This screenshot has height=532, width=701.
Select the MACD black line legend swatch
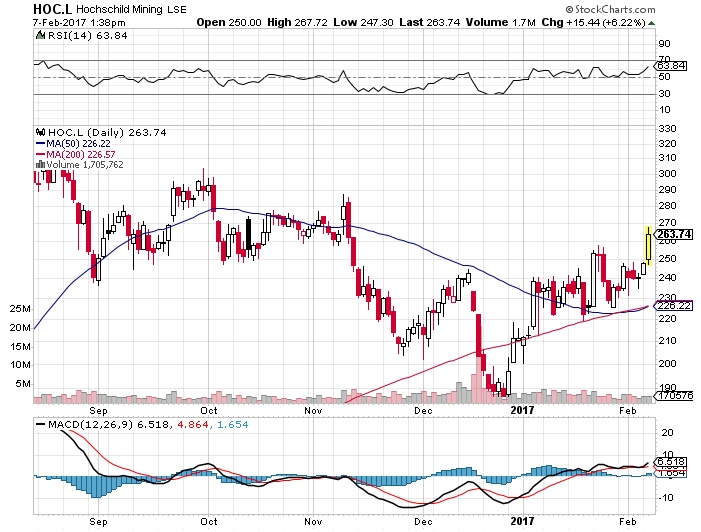(x=40, y=425)
